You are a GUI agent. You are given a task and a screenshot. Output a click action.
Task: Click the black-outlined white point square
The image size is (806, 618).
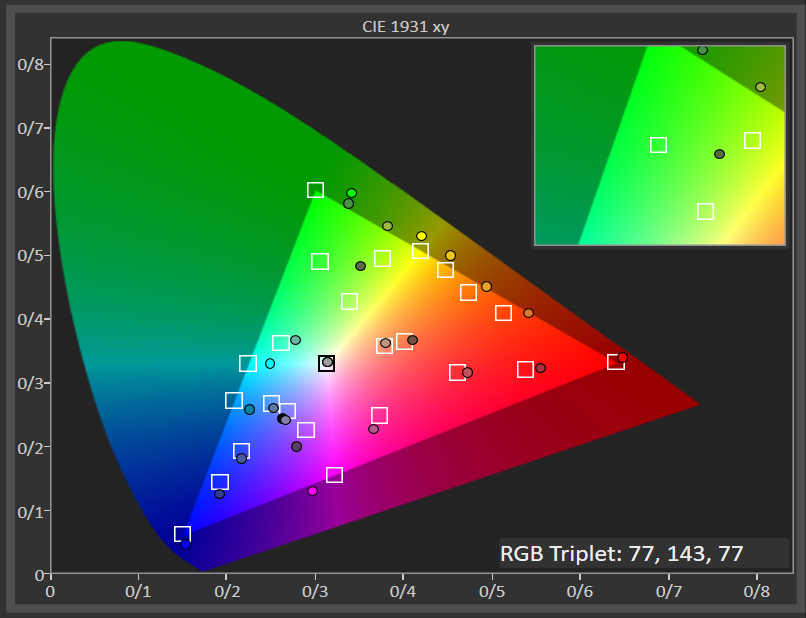[x=326, y=363]
